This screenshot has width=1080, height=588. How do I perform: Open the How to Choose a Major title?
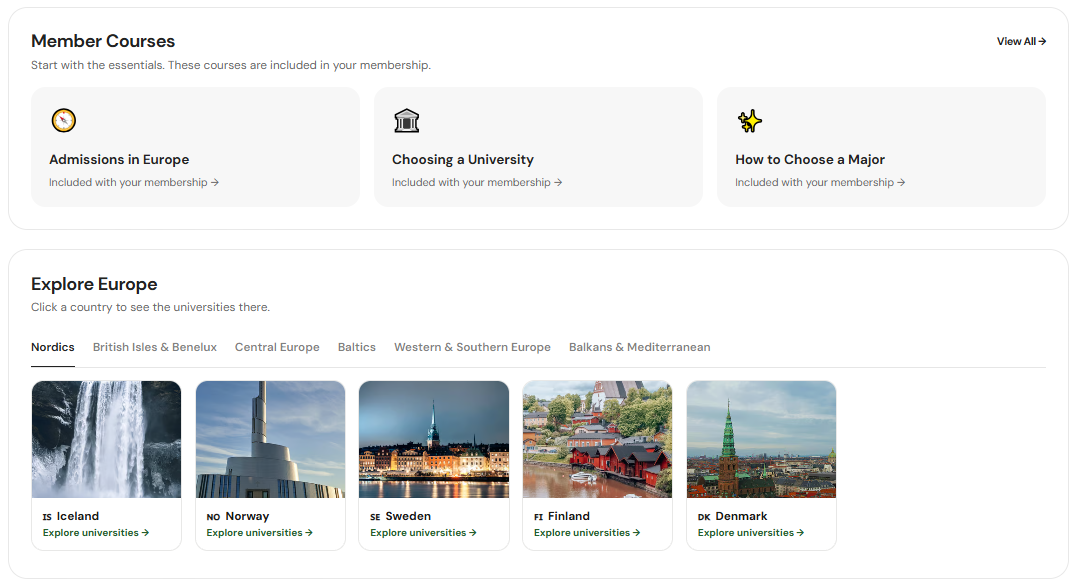point(809,159)
